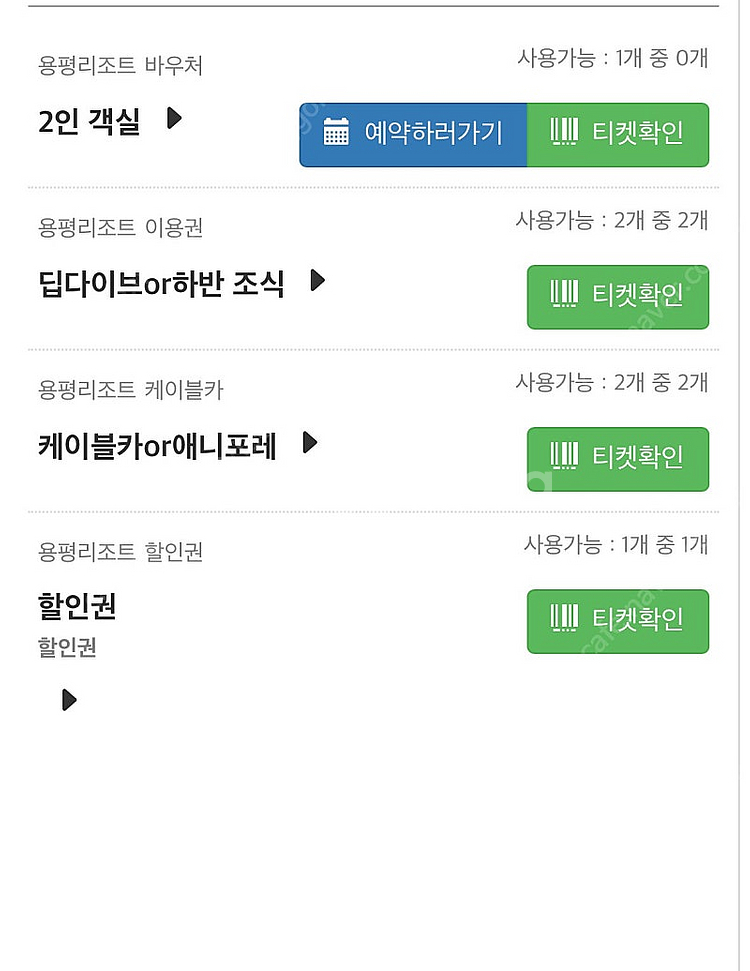Click the 사용가능 1개 중 0개 status text

[612, 58]
